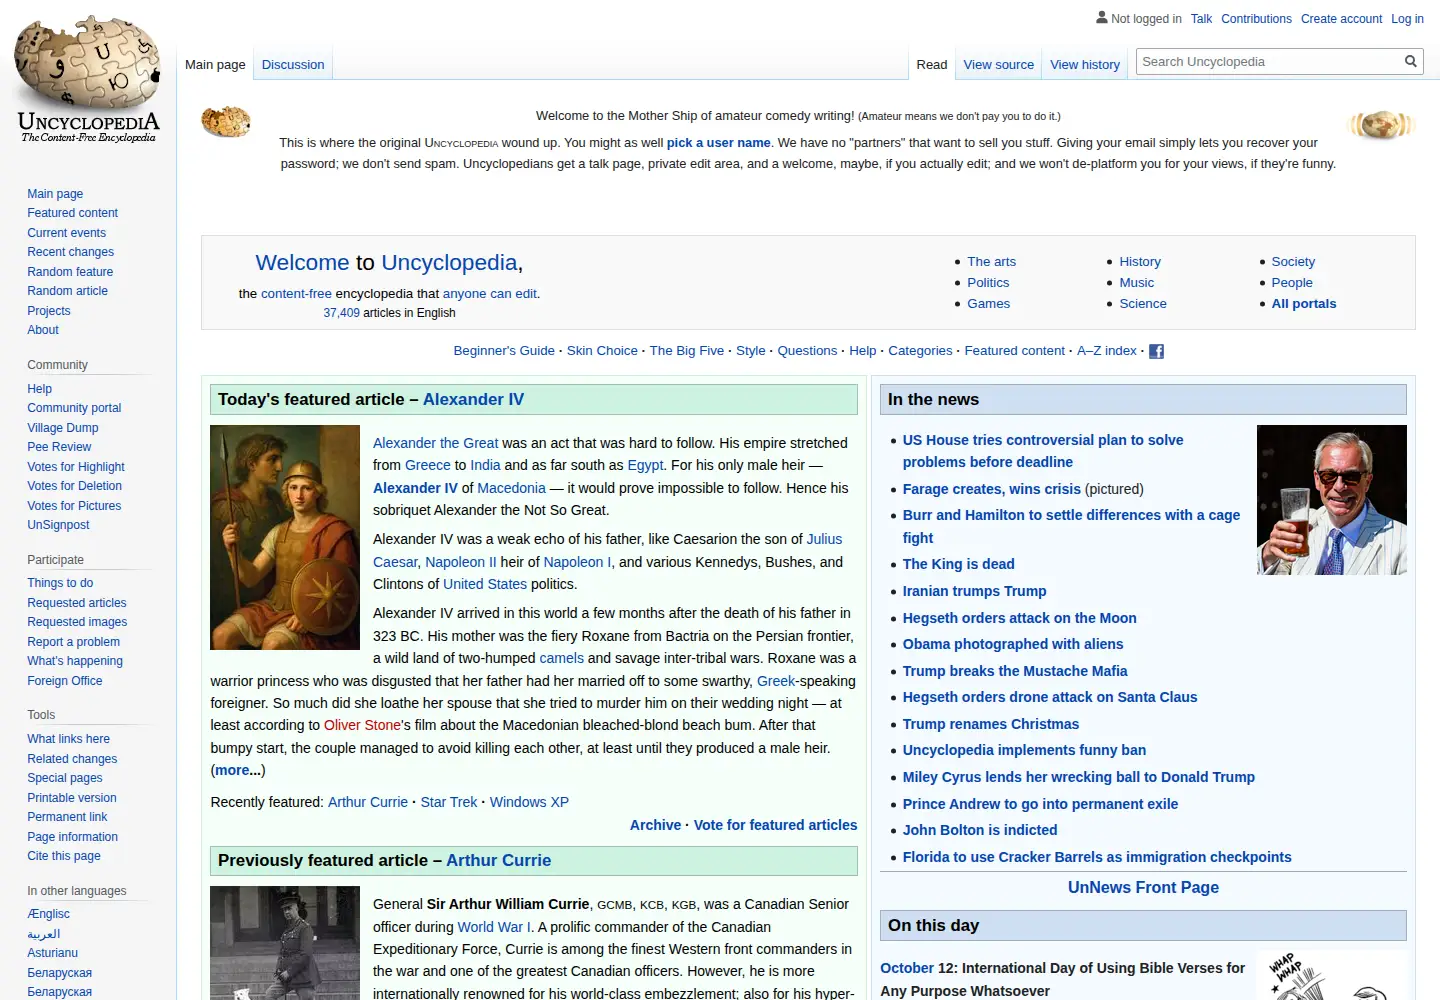Switch to Ænglisc language
This screenshot has width=1440, height=1000.
[x=48, y=914]
